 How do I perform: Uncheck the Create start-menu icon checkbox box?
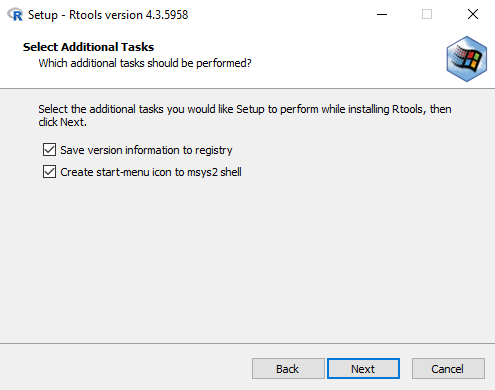pos(49,172)
